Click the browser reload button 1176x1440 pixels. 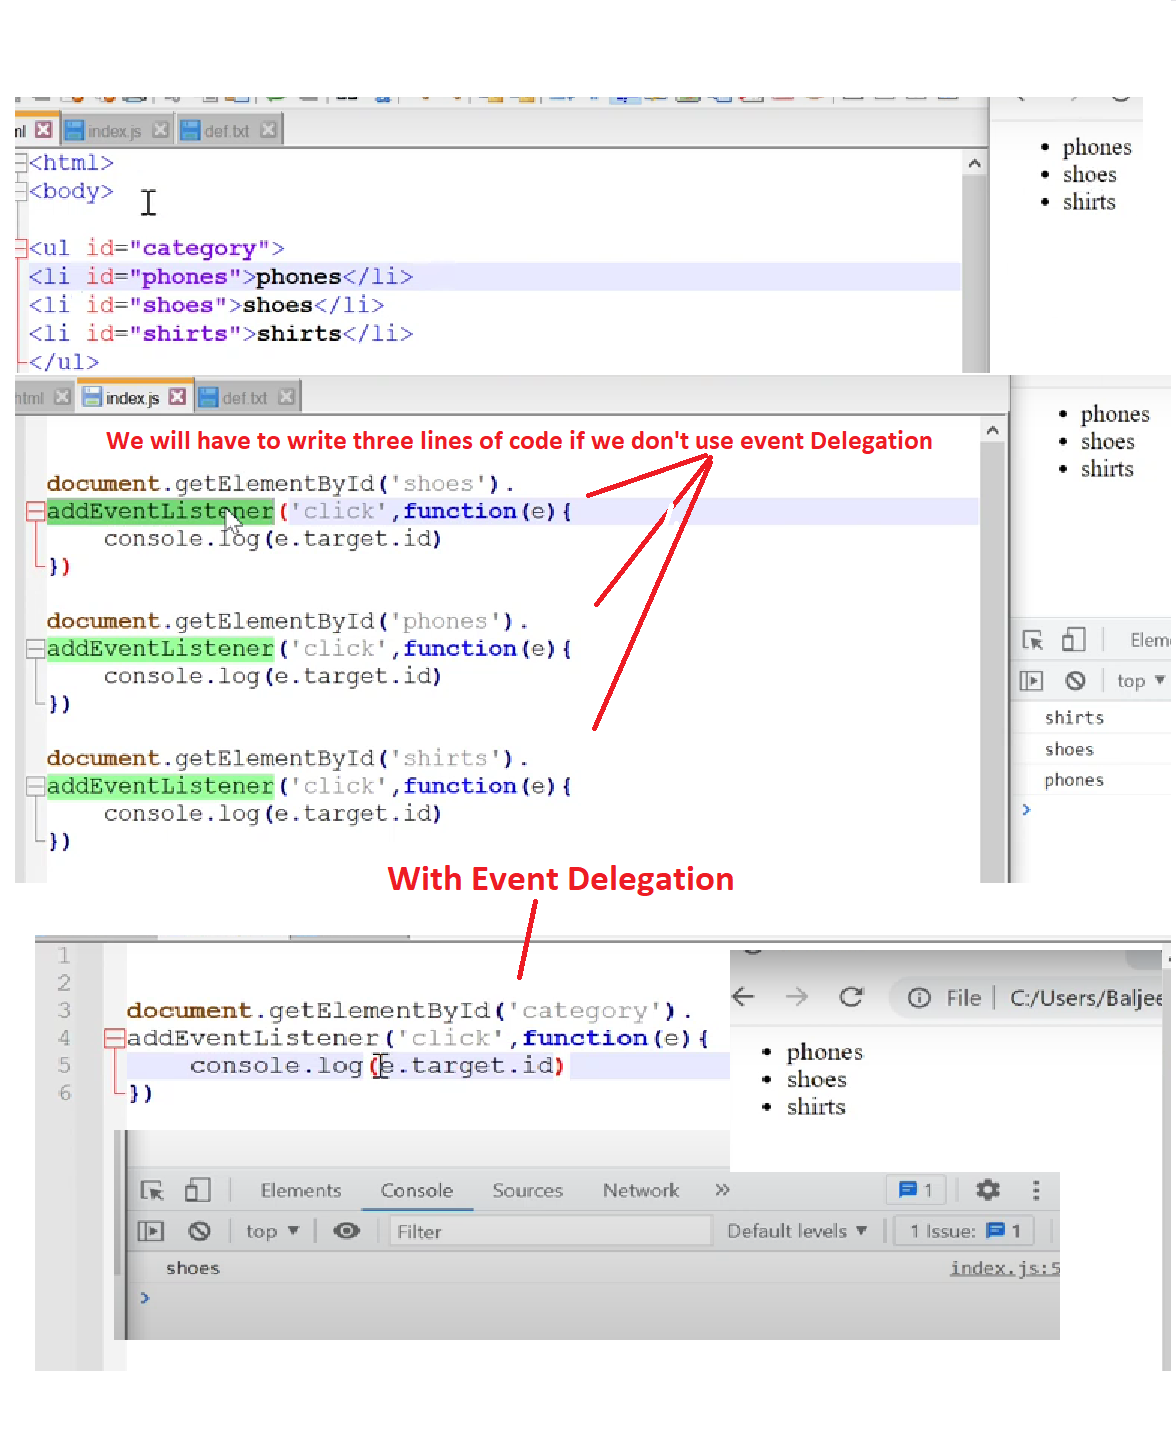coord(851,997)
